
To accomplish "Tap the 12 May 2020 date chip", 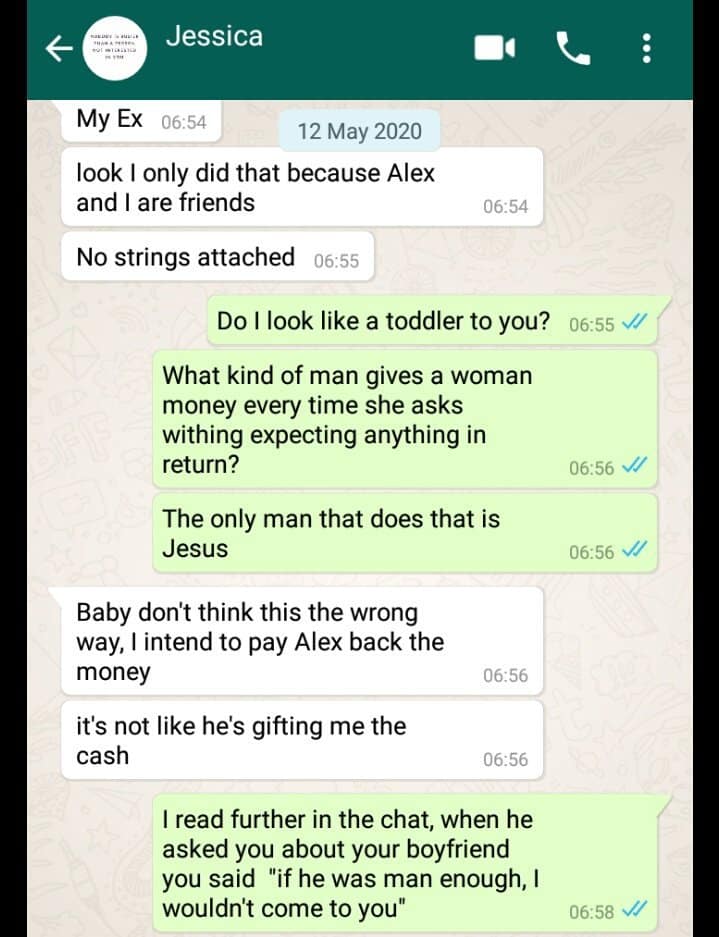I will point(360,131).
